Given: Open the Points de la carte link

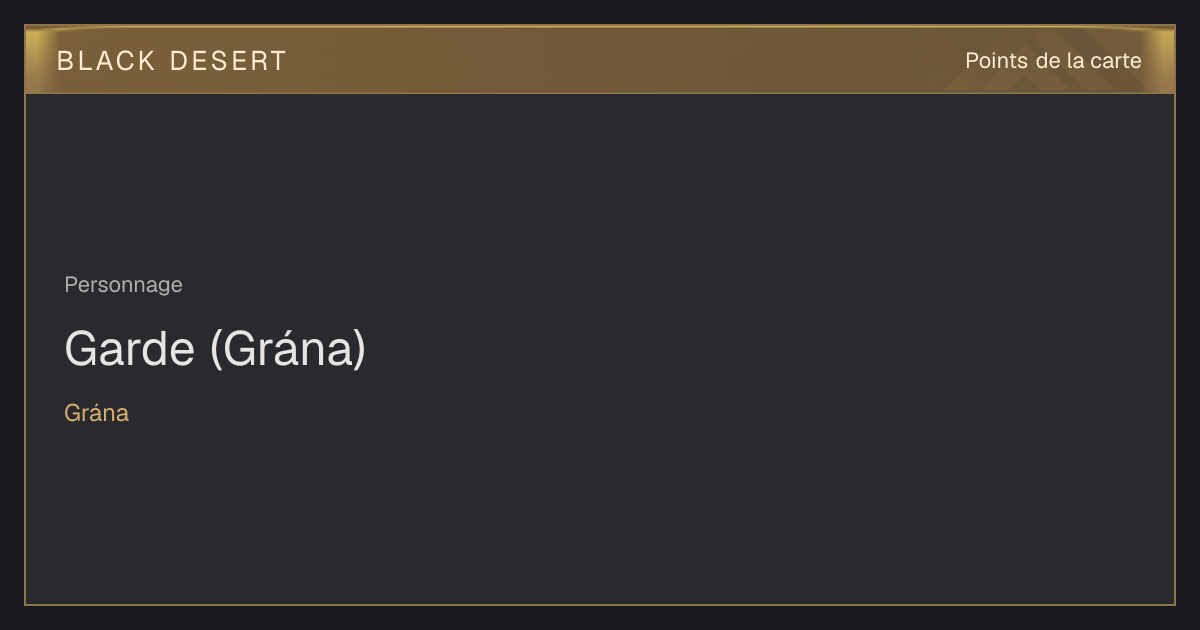Looking at the screenshot, I should point(1053,61).
